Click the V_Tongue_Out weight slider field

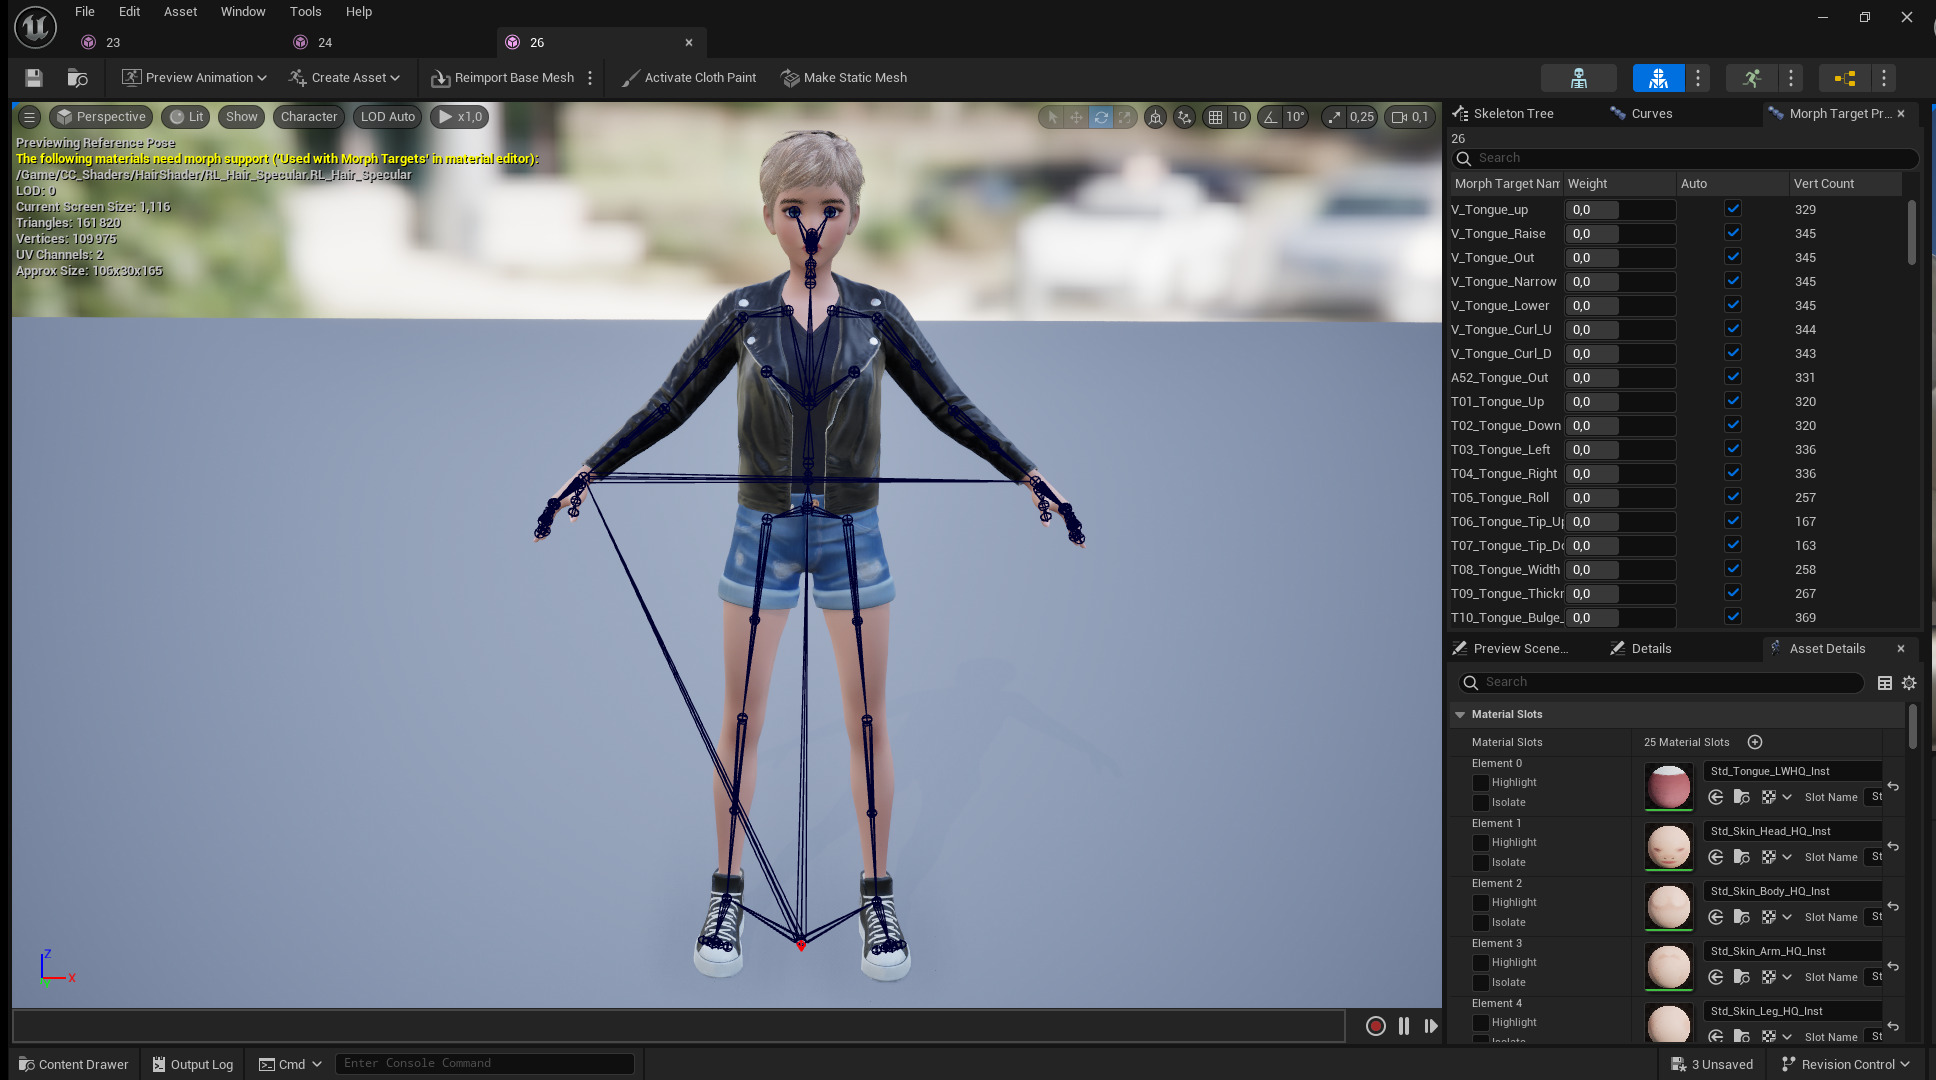pyautogui.click(x=1619, y=258)
